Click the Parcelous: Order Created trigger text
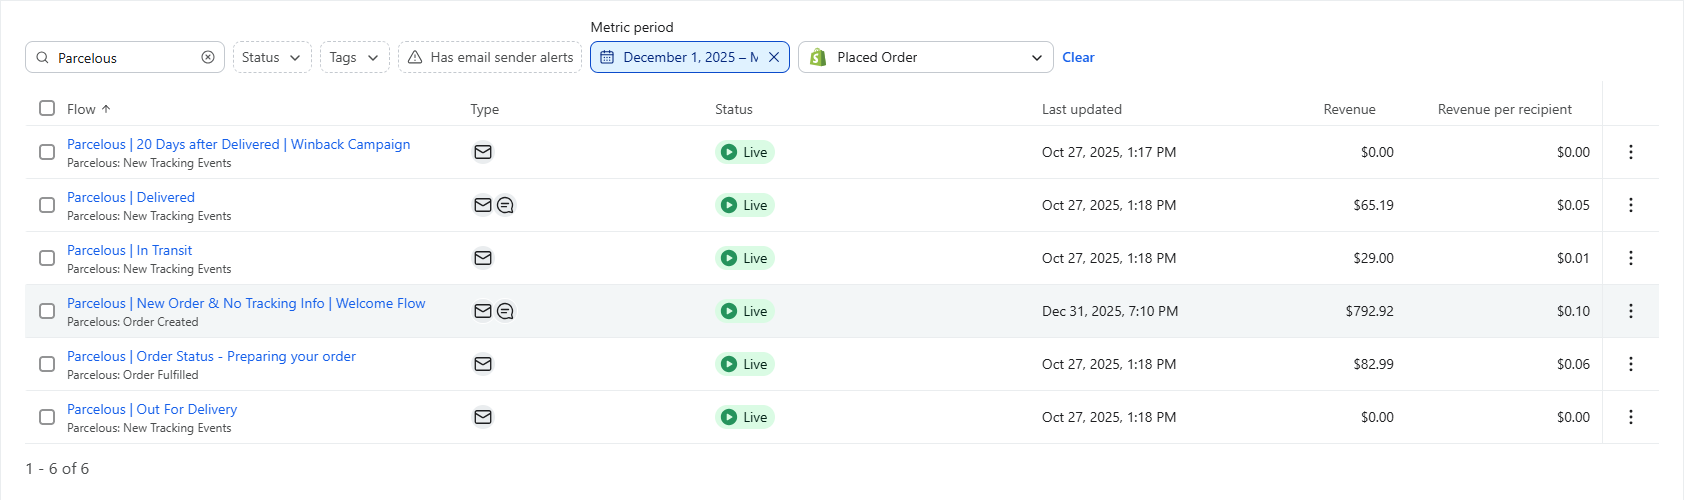This screenshot has width=1684, height=500. [133, 322]
